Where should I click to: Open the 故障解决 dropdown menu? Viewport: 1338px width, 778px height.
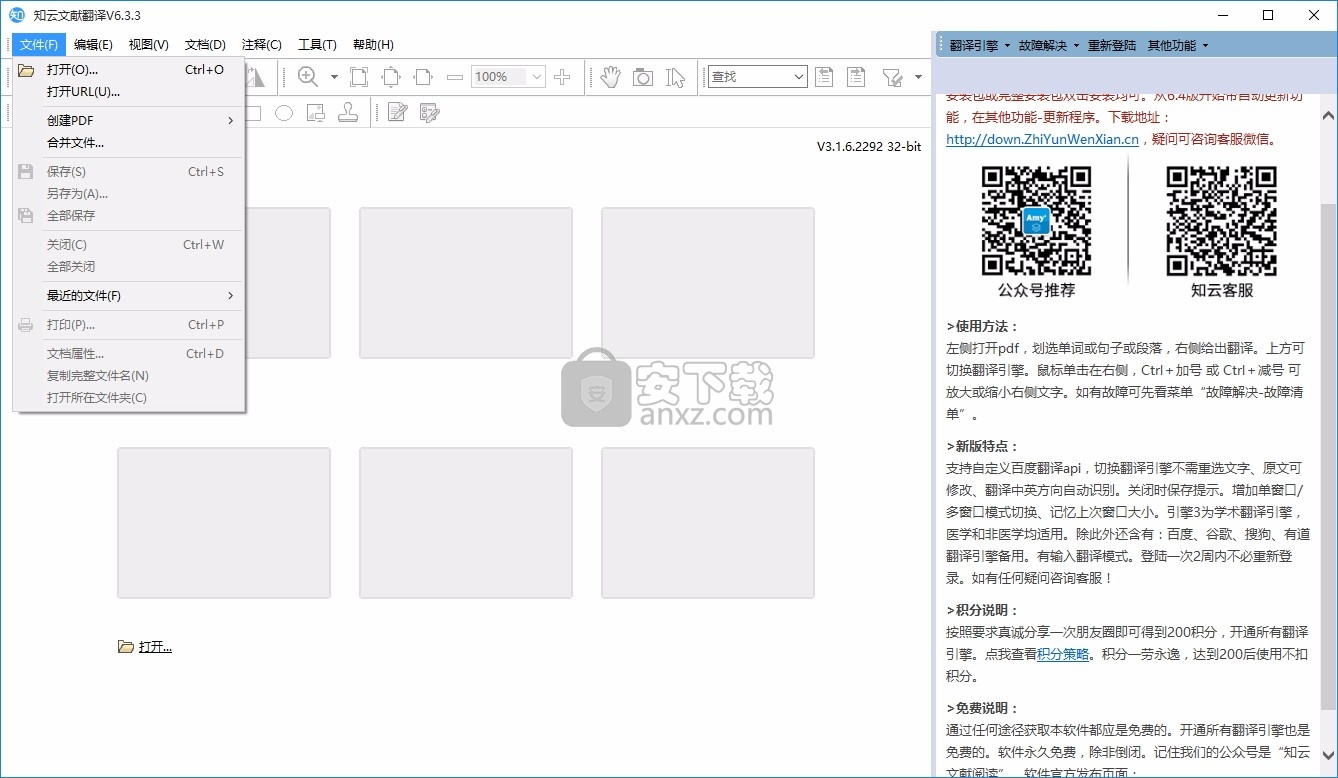pos(1049,45)
